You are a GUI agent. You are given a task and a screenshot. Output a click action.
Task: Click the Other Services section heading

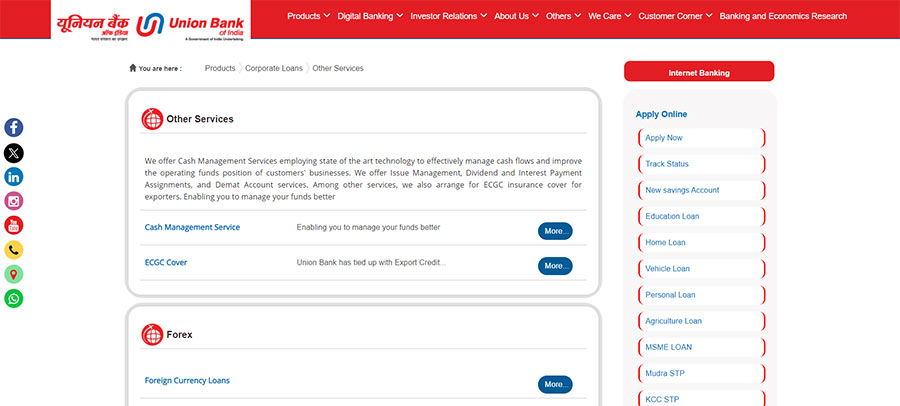click(200, 119)
